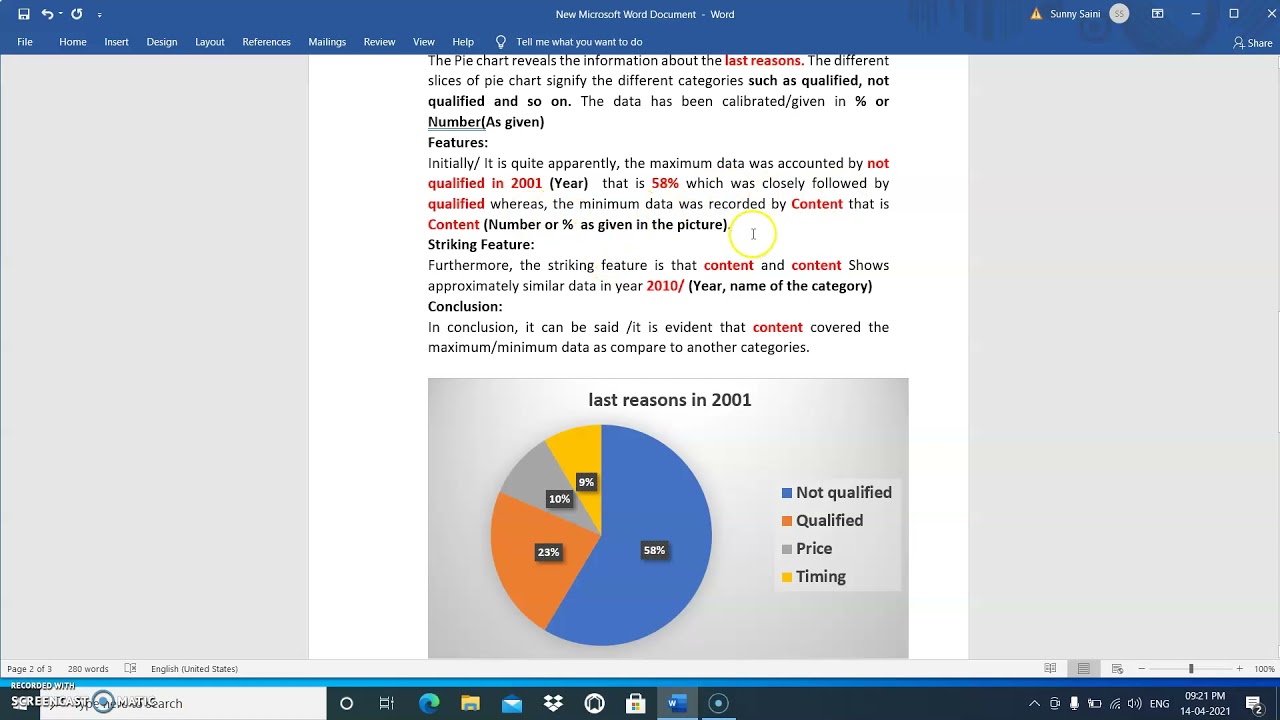Open the Undo history dropdown arrow
The height and width of the screenshot is (720, 1280).
click(x=60, y=14)
